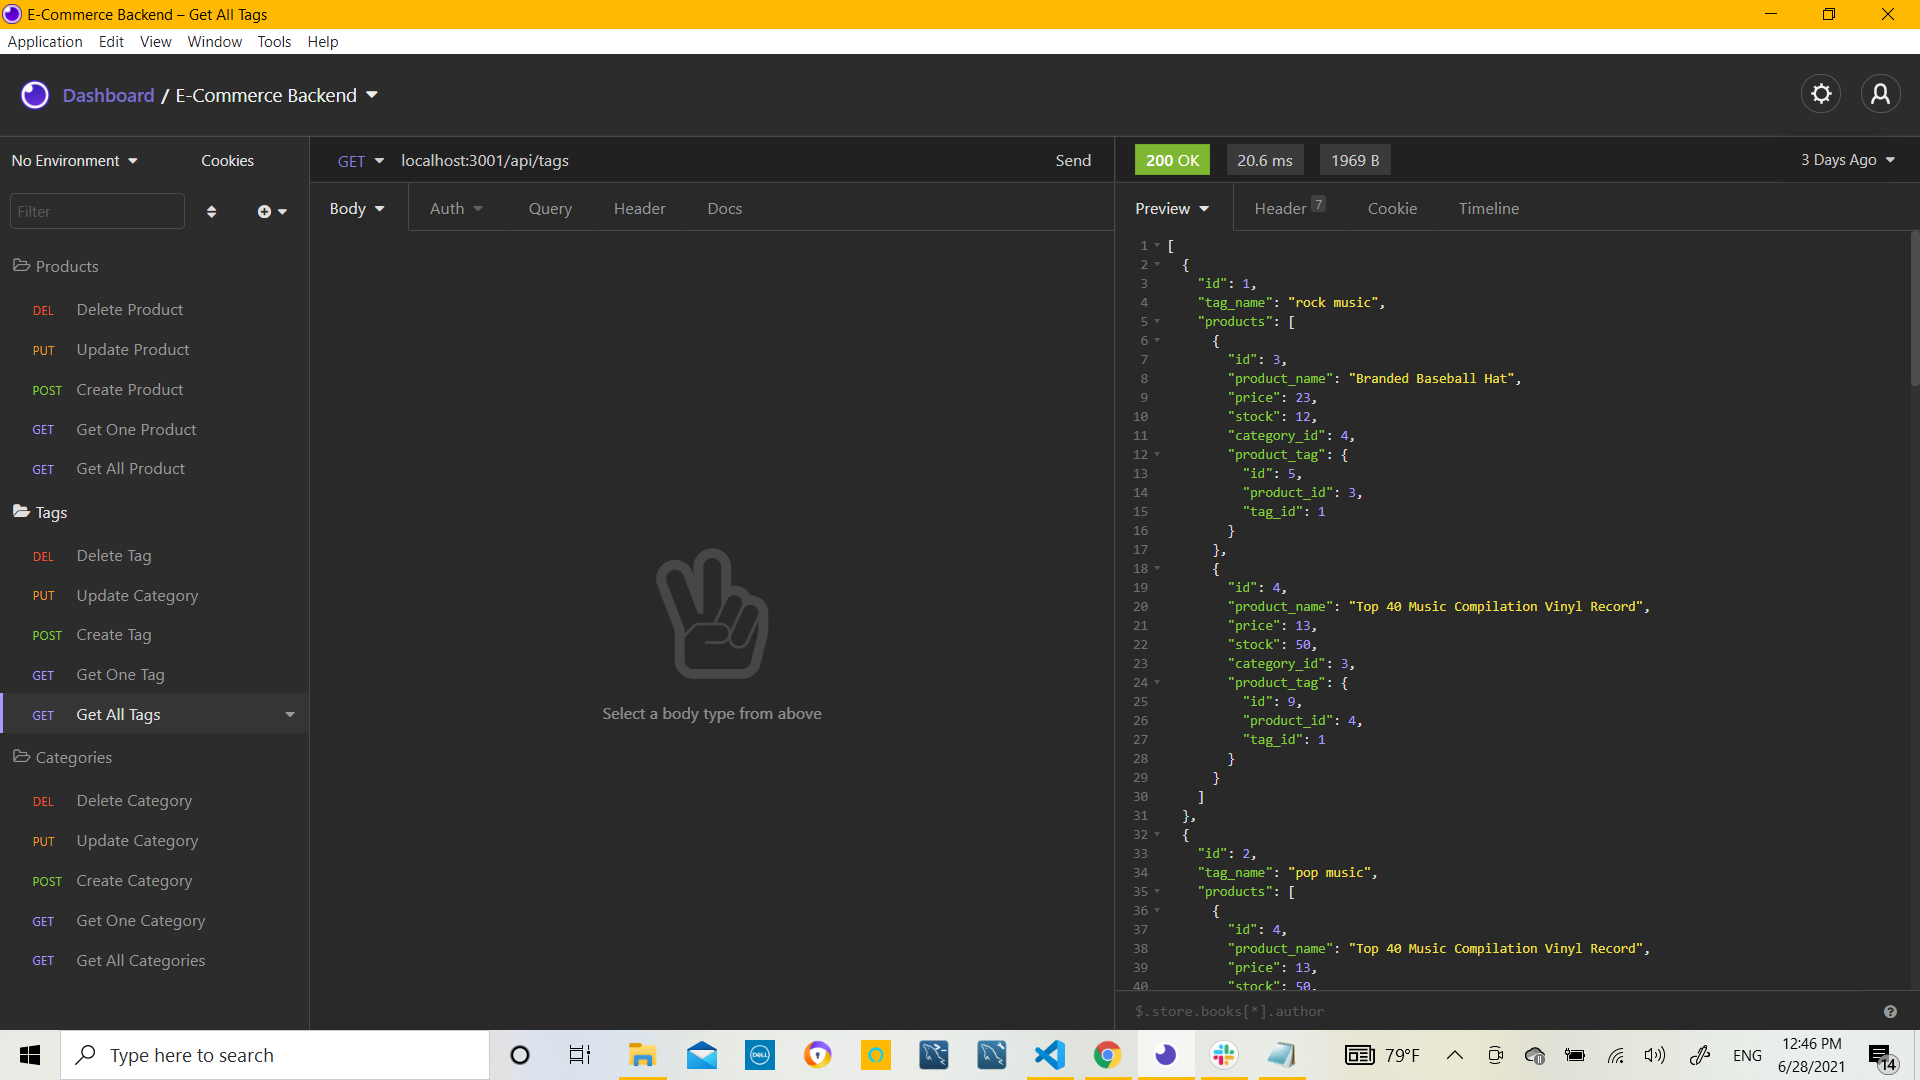Click the volume speaker tray icon

[x=1655, y=1055]
